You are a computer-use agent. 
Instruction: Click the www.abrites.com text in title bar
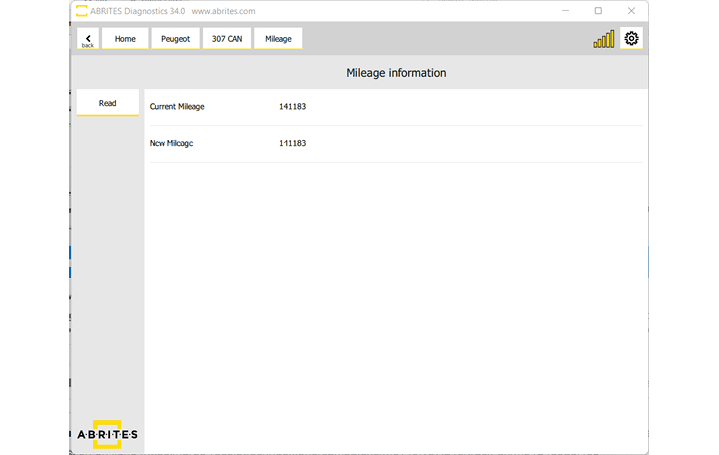(x=223, y=11)
